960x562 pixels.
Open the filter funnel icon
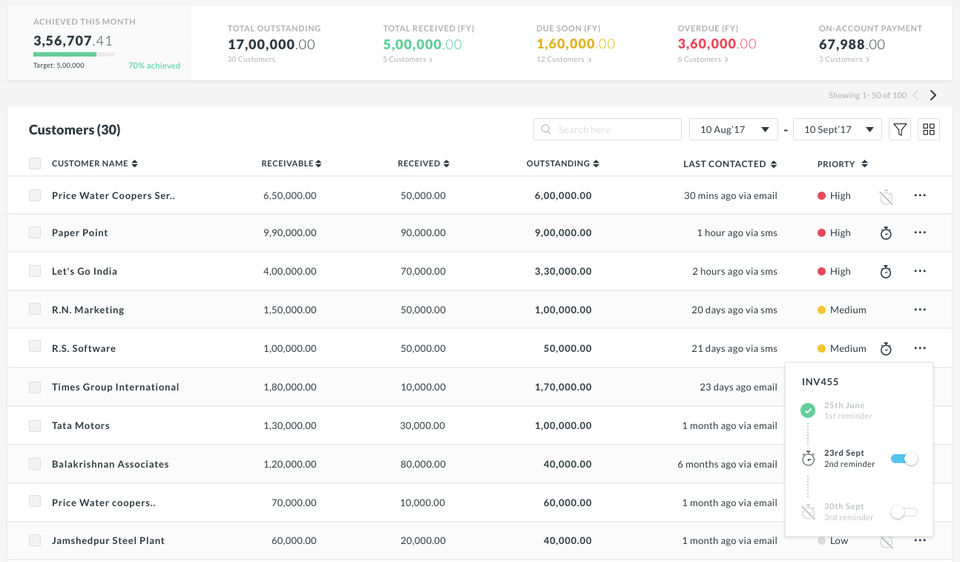tap(899, 129)
